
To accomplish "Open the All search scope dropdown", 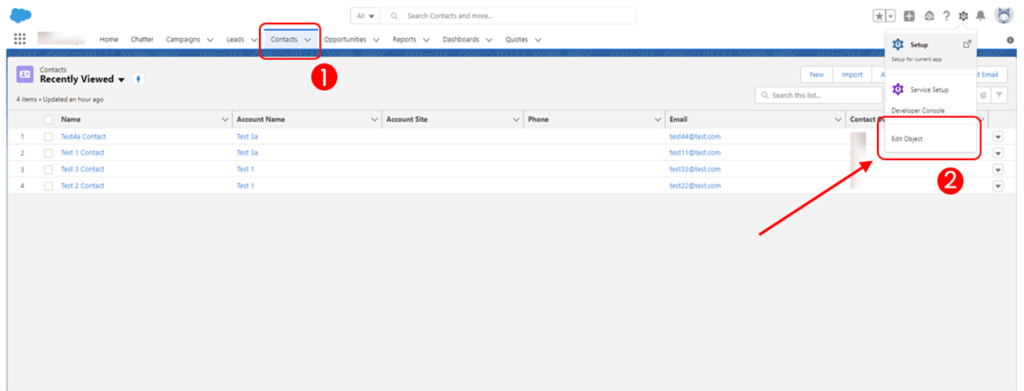I will pyautogui.click(x=366, y=16).
